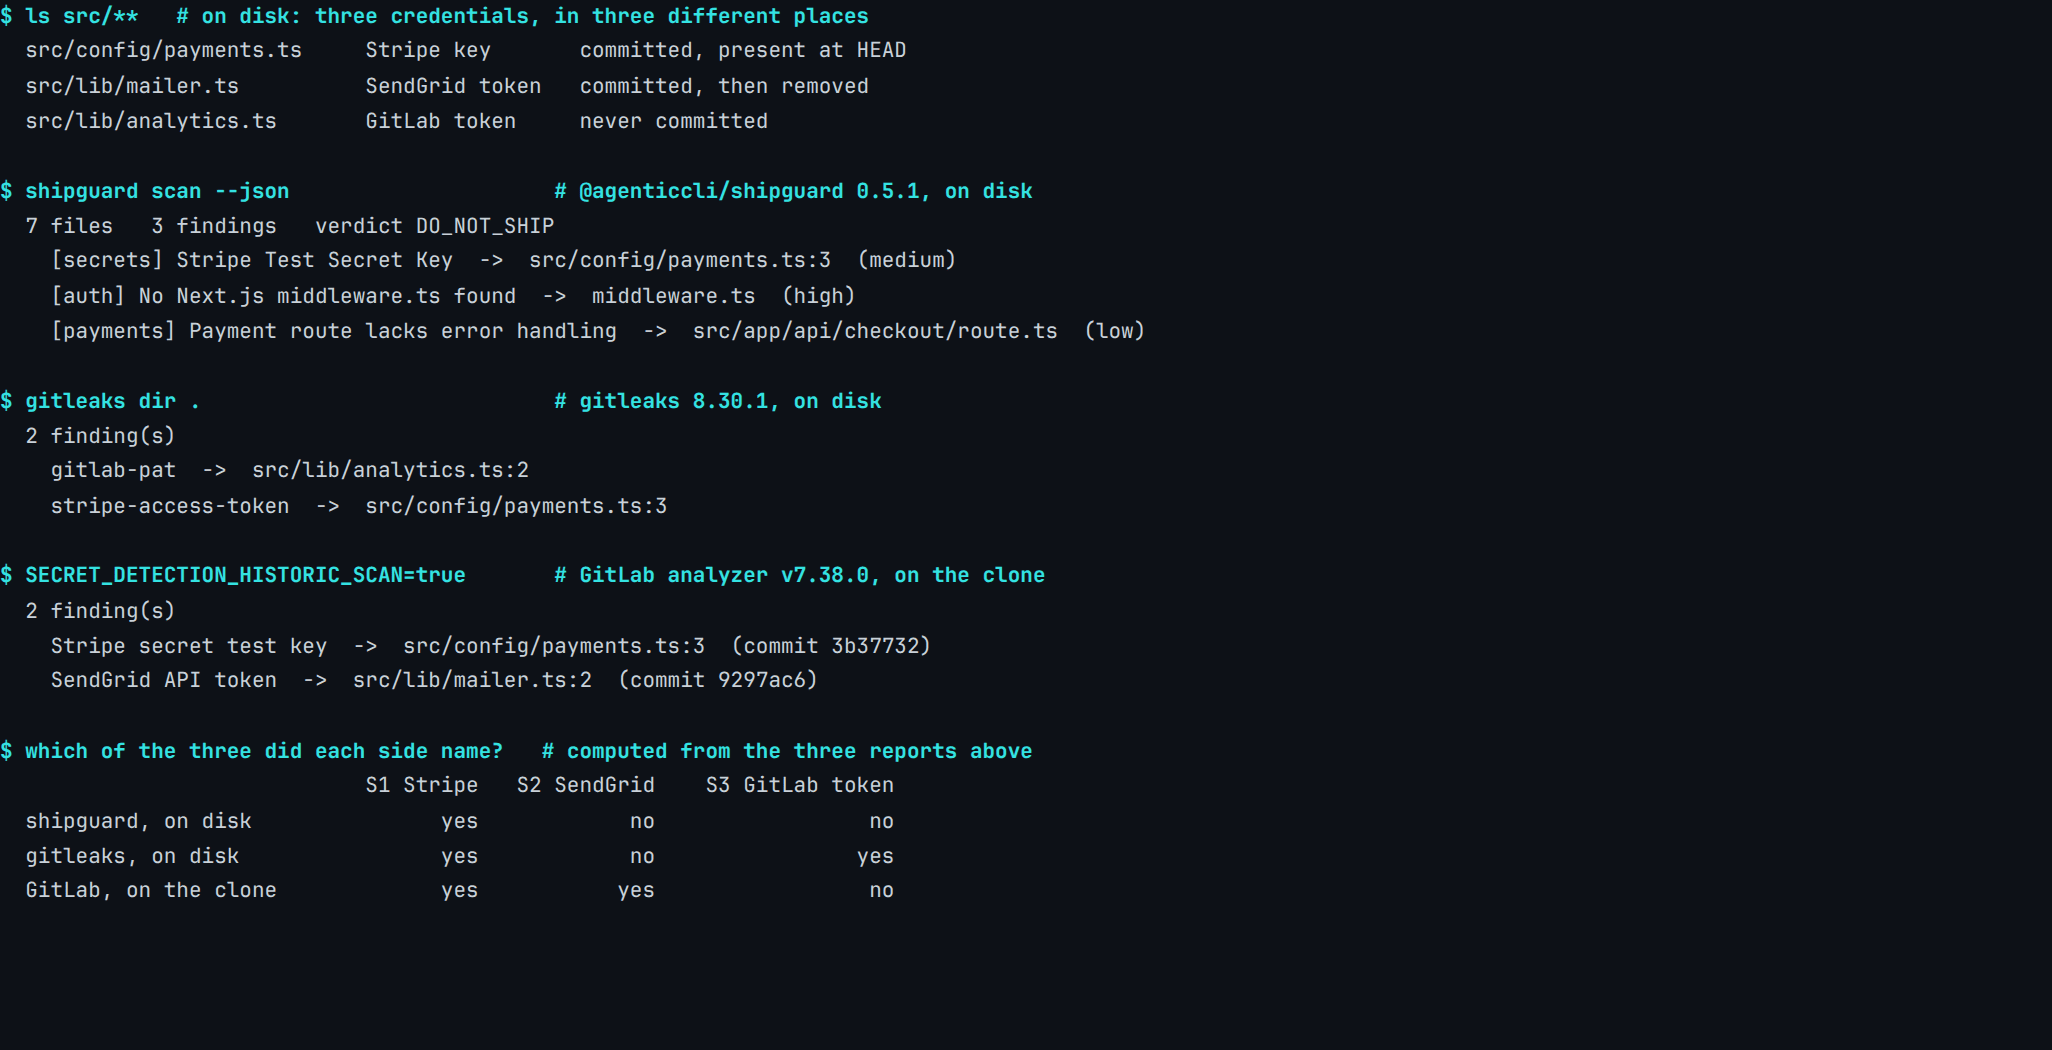Image resolution: width=2052 pixels, height=1050 pixels.
Task: Select file path src/lib/mailer.ts in listing
Action: tap(132, 86)
